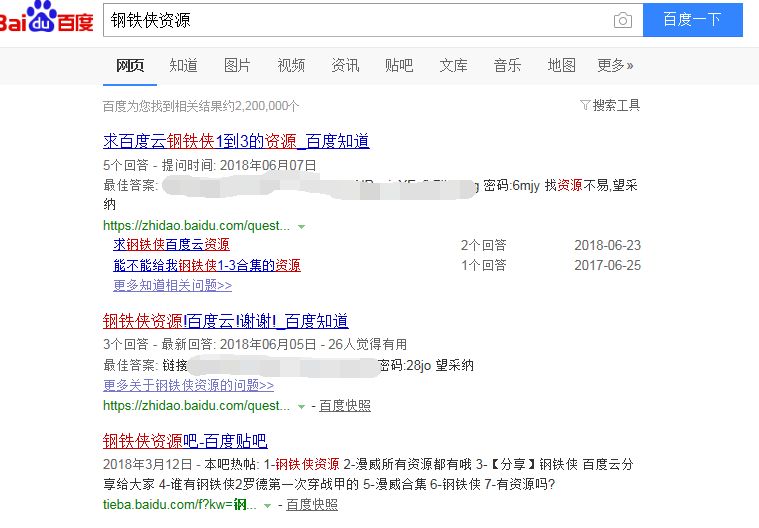Click the date 2017-06-25

[x=607, y=265]
